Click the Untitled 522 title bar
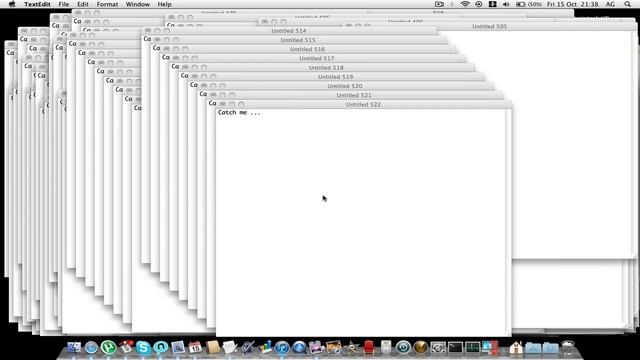 click(x=363, y=104)
